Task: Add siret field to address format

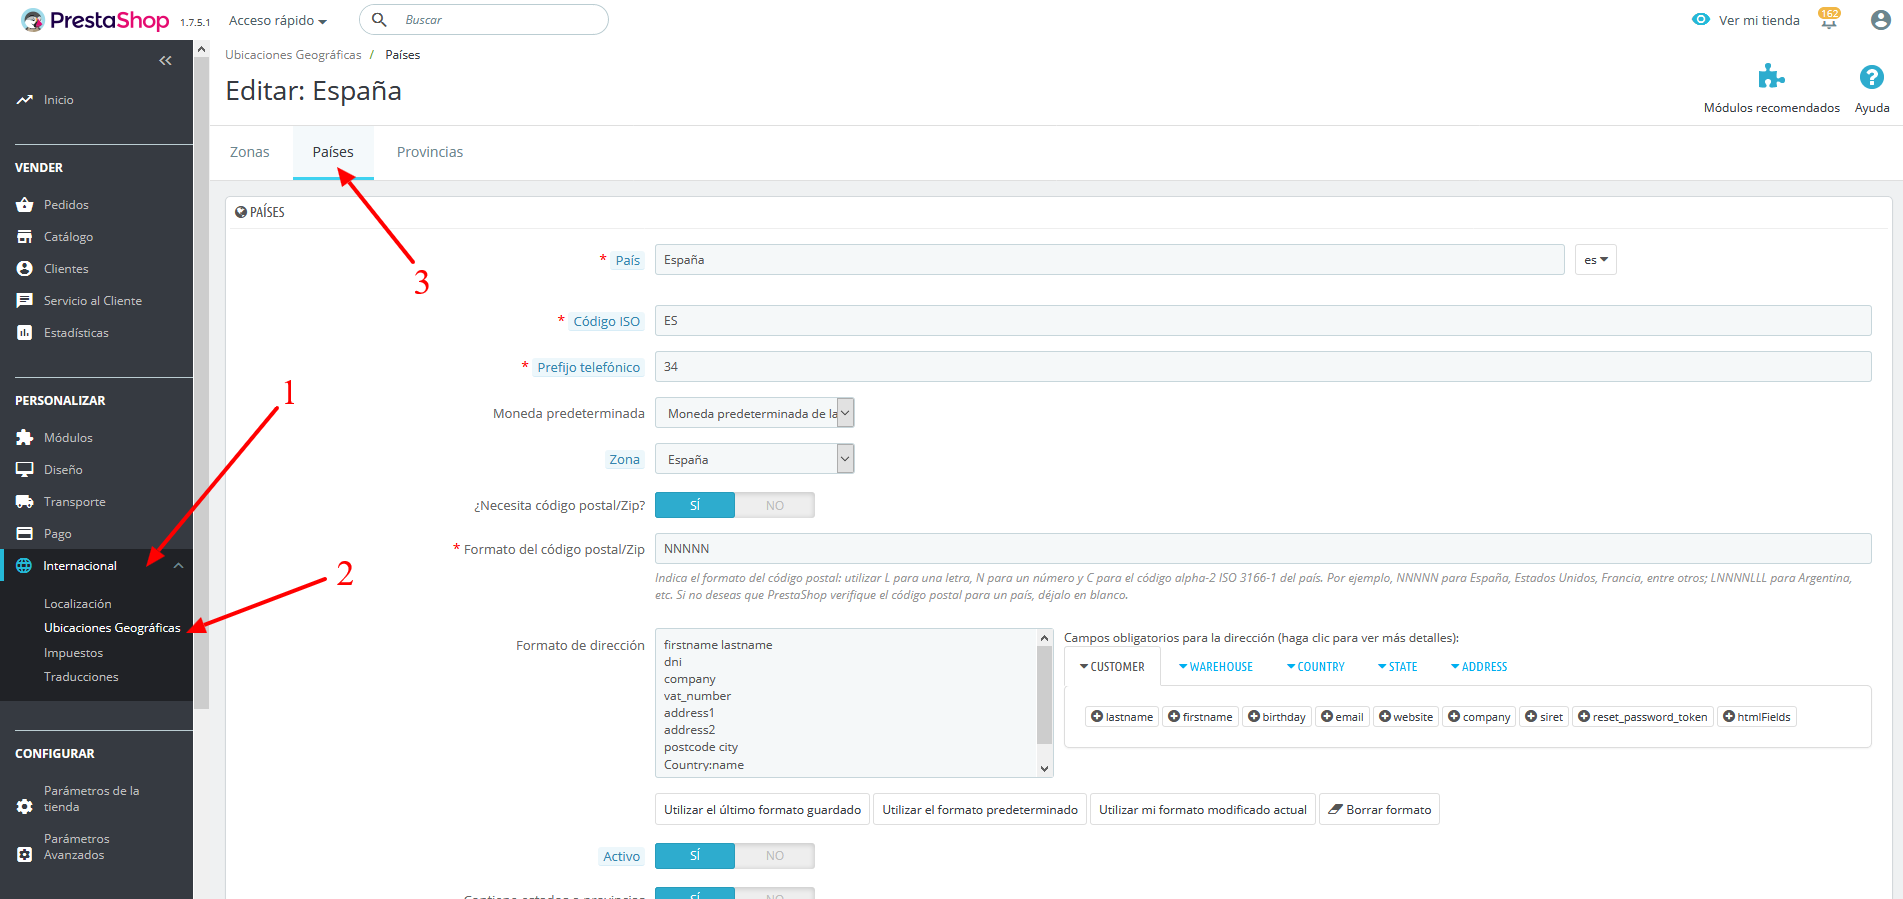Action: click(x=1544, y=717)
